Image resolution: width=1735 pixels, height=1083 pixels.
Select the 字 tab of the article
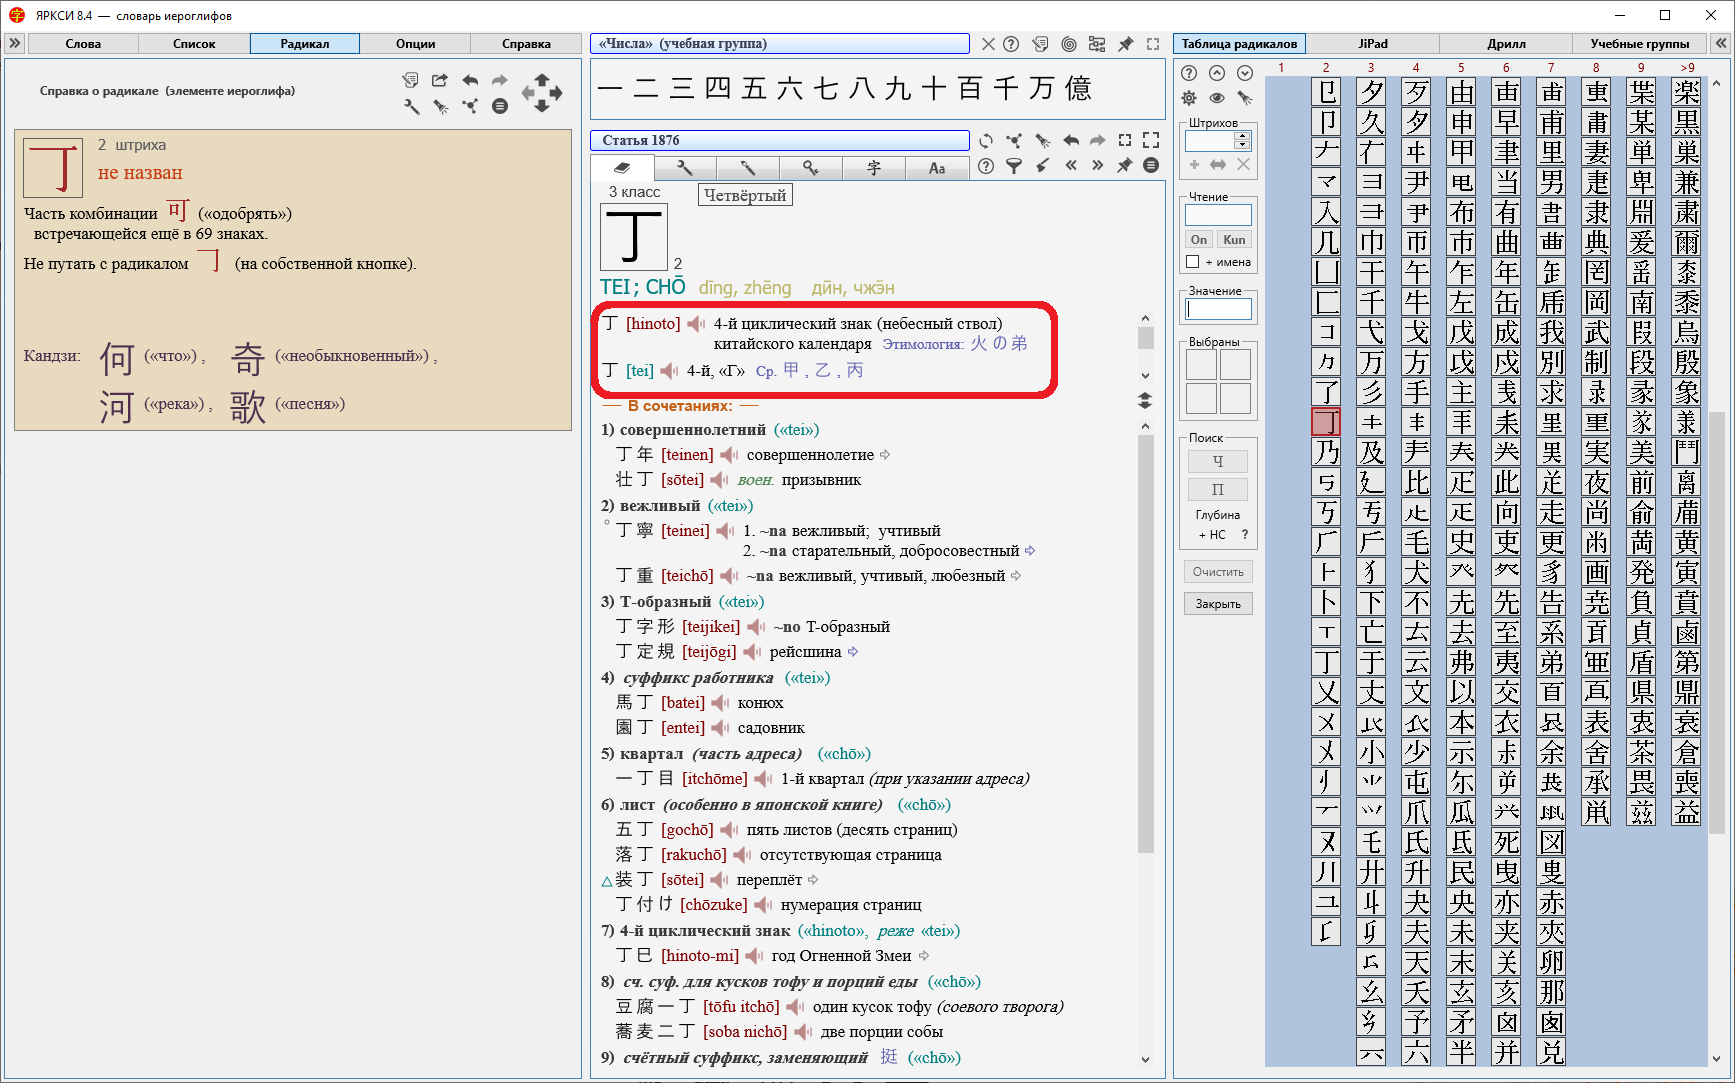pos(874,168)
